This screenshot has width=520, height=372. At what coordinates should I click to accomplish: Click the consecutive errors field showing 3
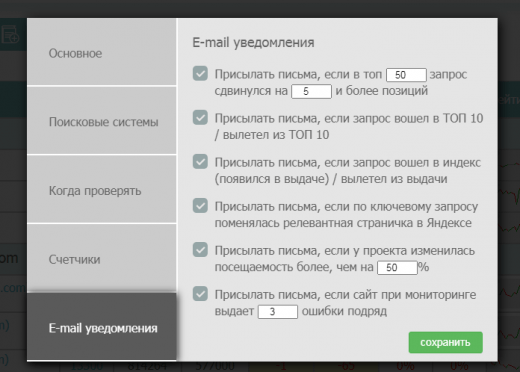click(278, 312)
